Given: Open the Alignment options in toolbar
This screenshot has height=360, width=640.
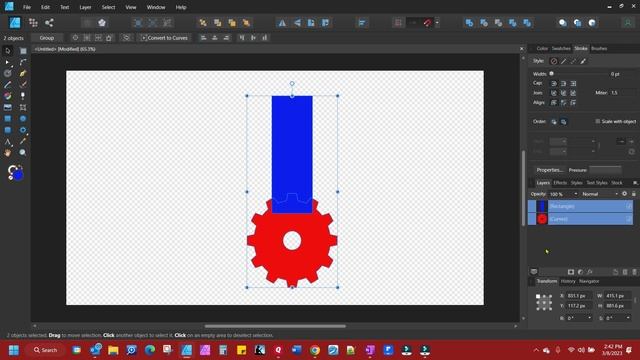Looking at the screenshot, I should coord(362,23).
